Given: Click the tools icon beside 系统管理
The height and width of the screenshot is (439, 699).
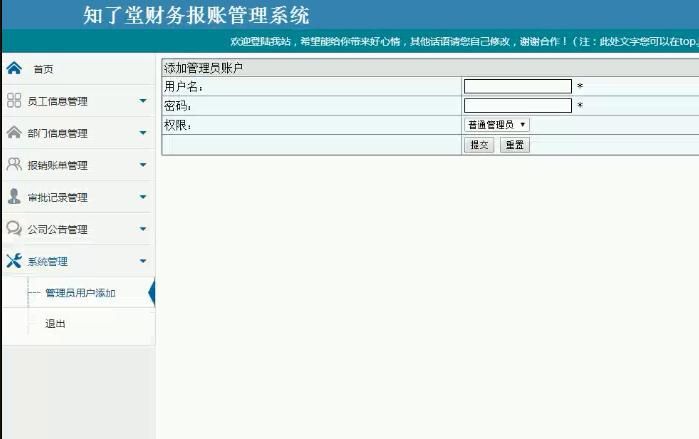Looking at the screenshot, I should [14, 261].
